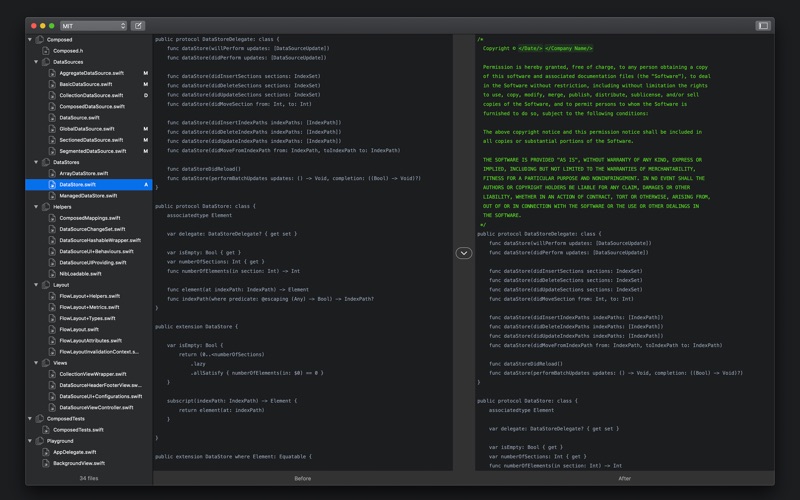The height and width of the screenshot is (500, 800).
Task: Collapse the Layout group
Action: (36, 285)
